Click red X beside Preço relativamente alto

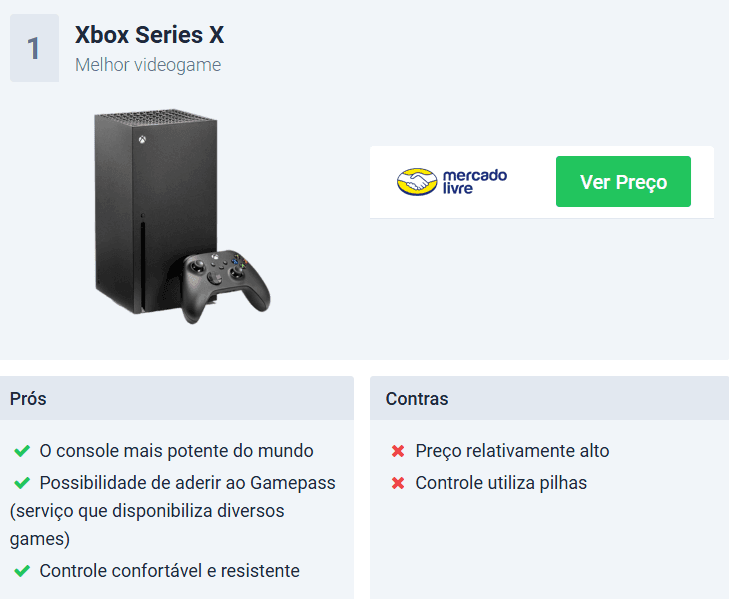pyautogui.click(x=398, y=451)
